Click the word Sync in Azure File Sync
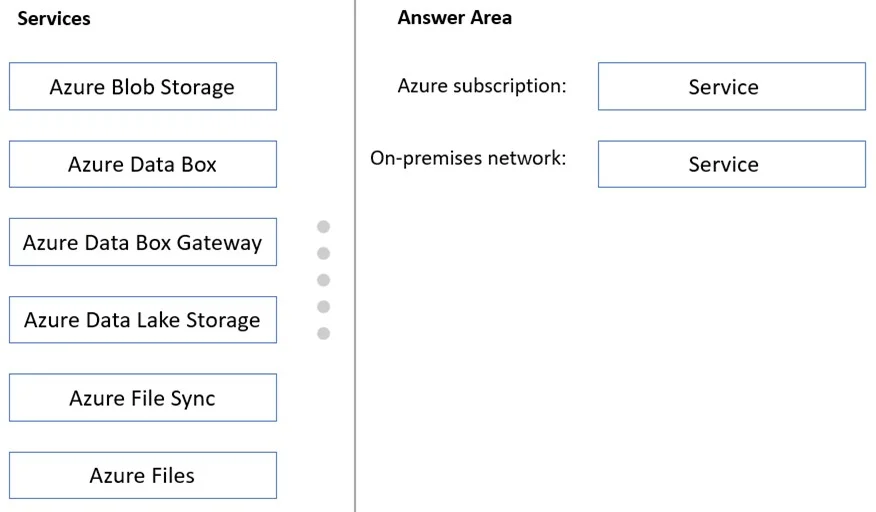Viewport: 876px width, 512px height. [193, 399]
